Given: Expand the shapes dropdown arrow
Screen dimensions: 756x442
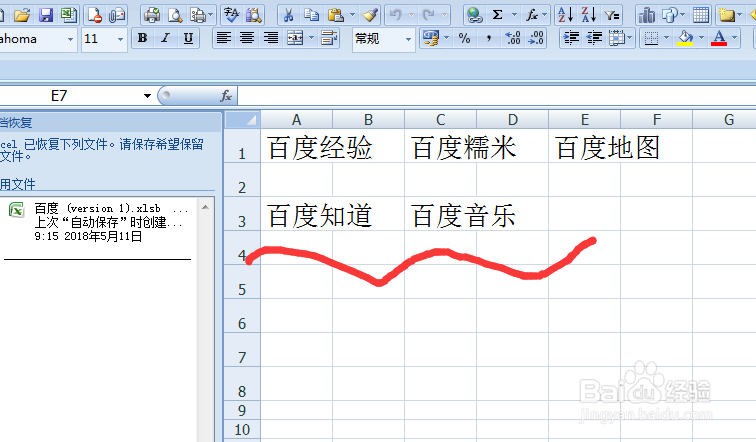Looking at the screenshot, I should pyautogui.click(x=682, y=15).
